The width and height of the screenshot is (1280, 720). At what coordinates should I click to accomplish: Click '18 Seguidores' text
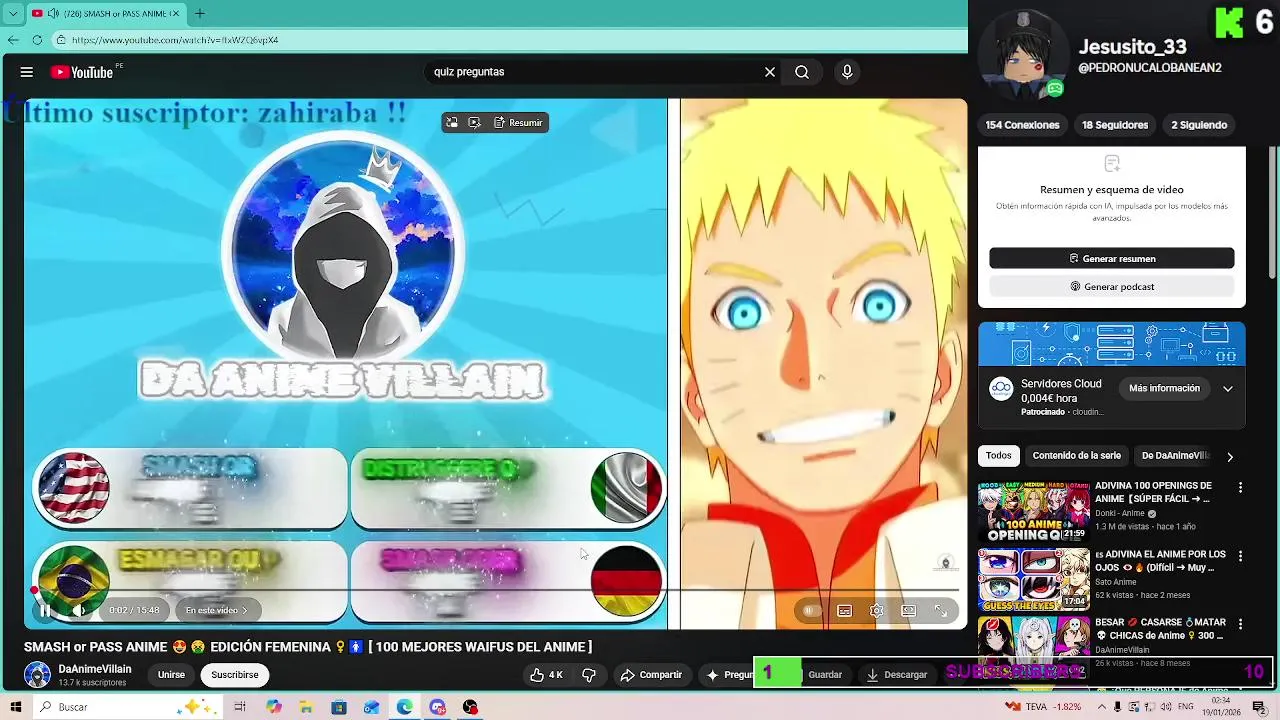coord(1115,125)
